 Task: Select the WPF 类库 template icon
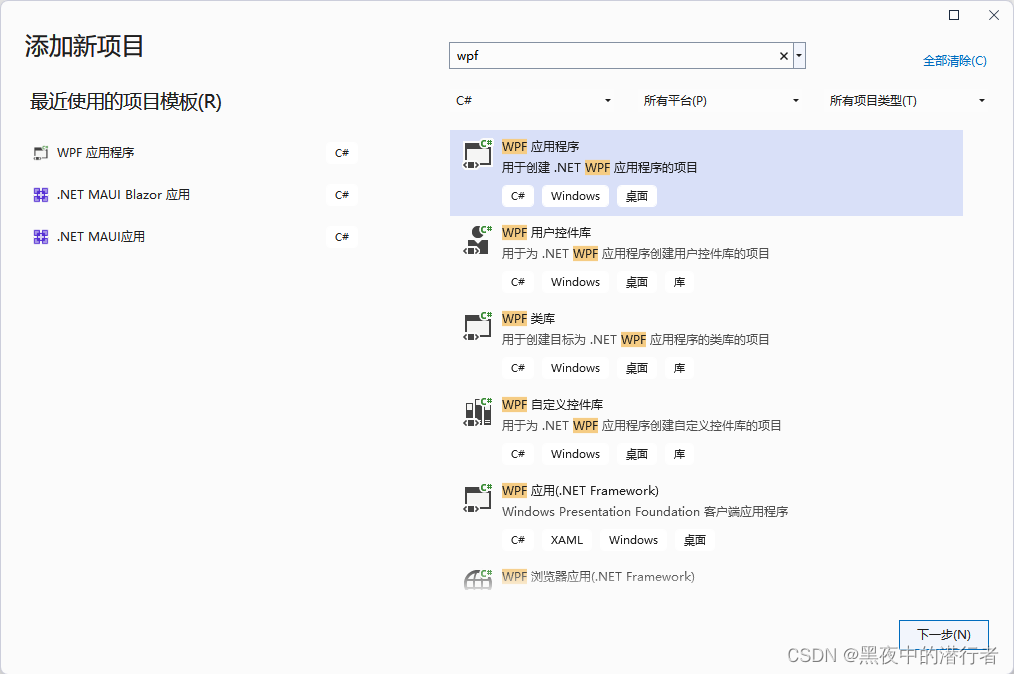point(477,326)
